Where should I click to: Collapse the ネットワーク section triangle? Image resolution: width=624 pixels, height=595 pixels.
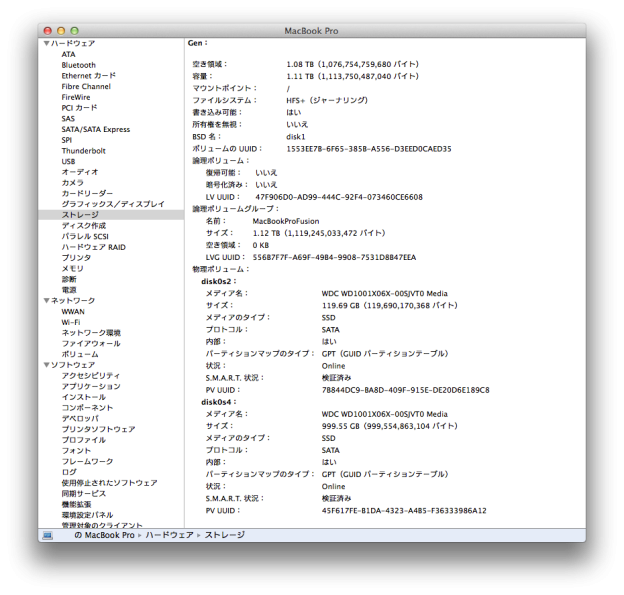tap(47, 300)
